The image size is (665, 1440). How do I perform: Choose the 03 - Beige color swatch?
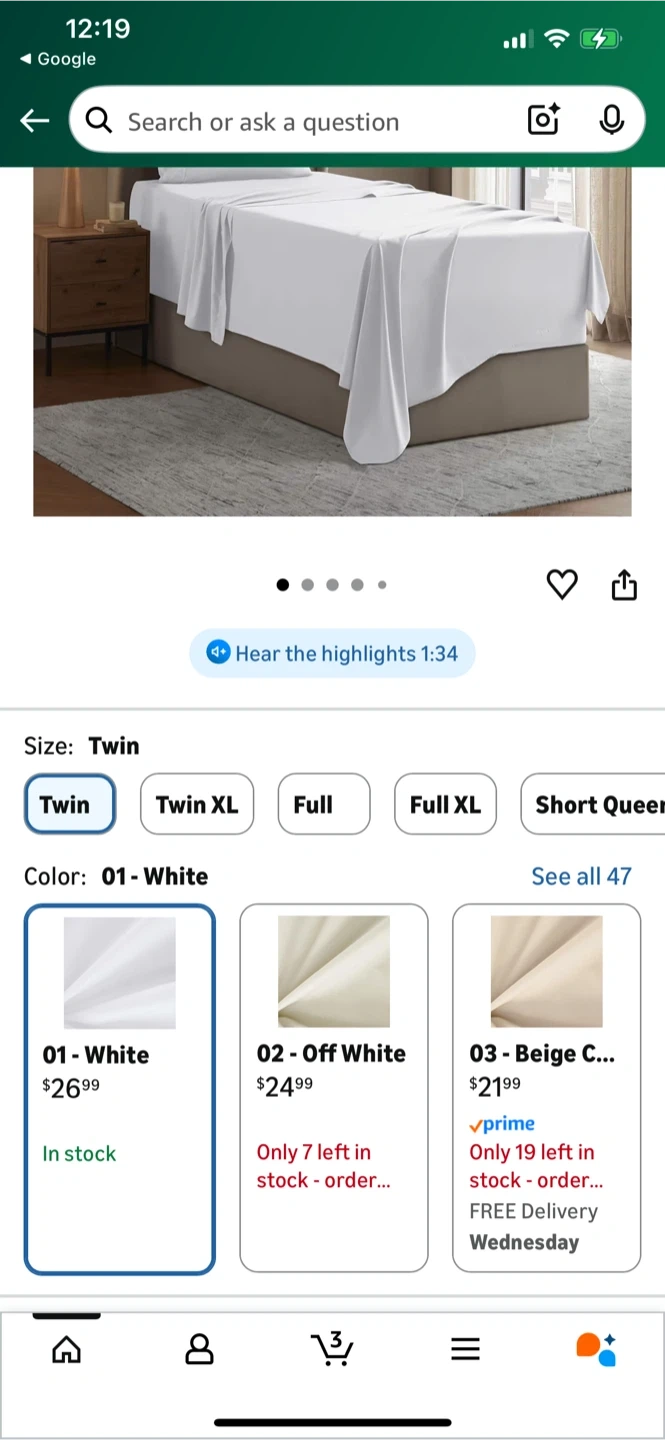point(547,1088)
